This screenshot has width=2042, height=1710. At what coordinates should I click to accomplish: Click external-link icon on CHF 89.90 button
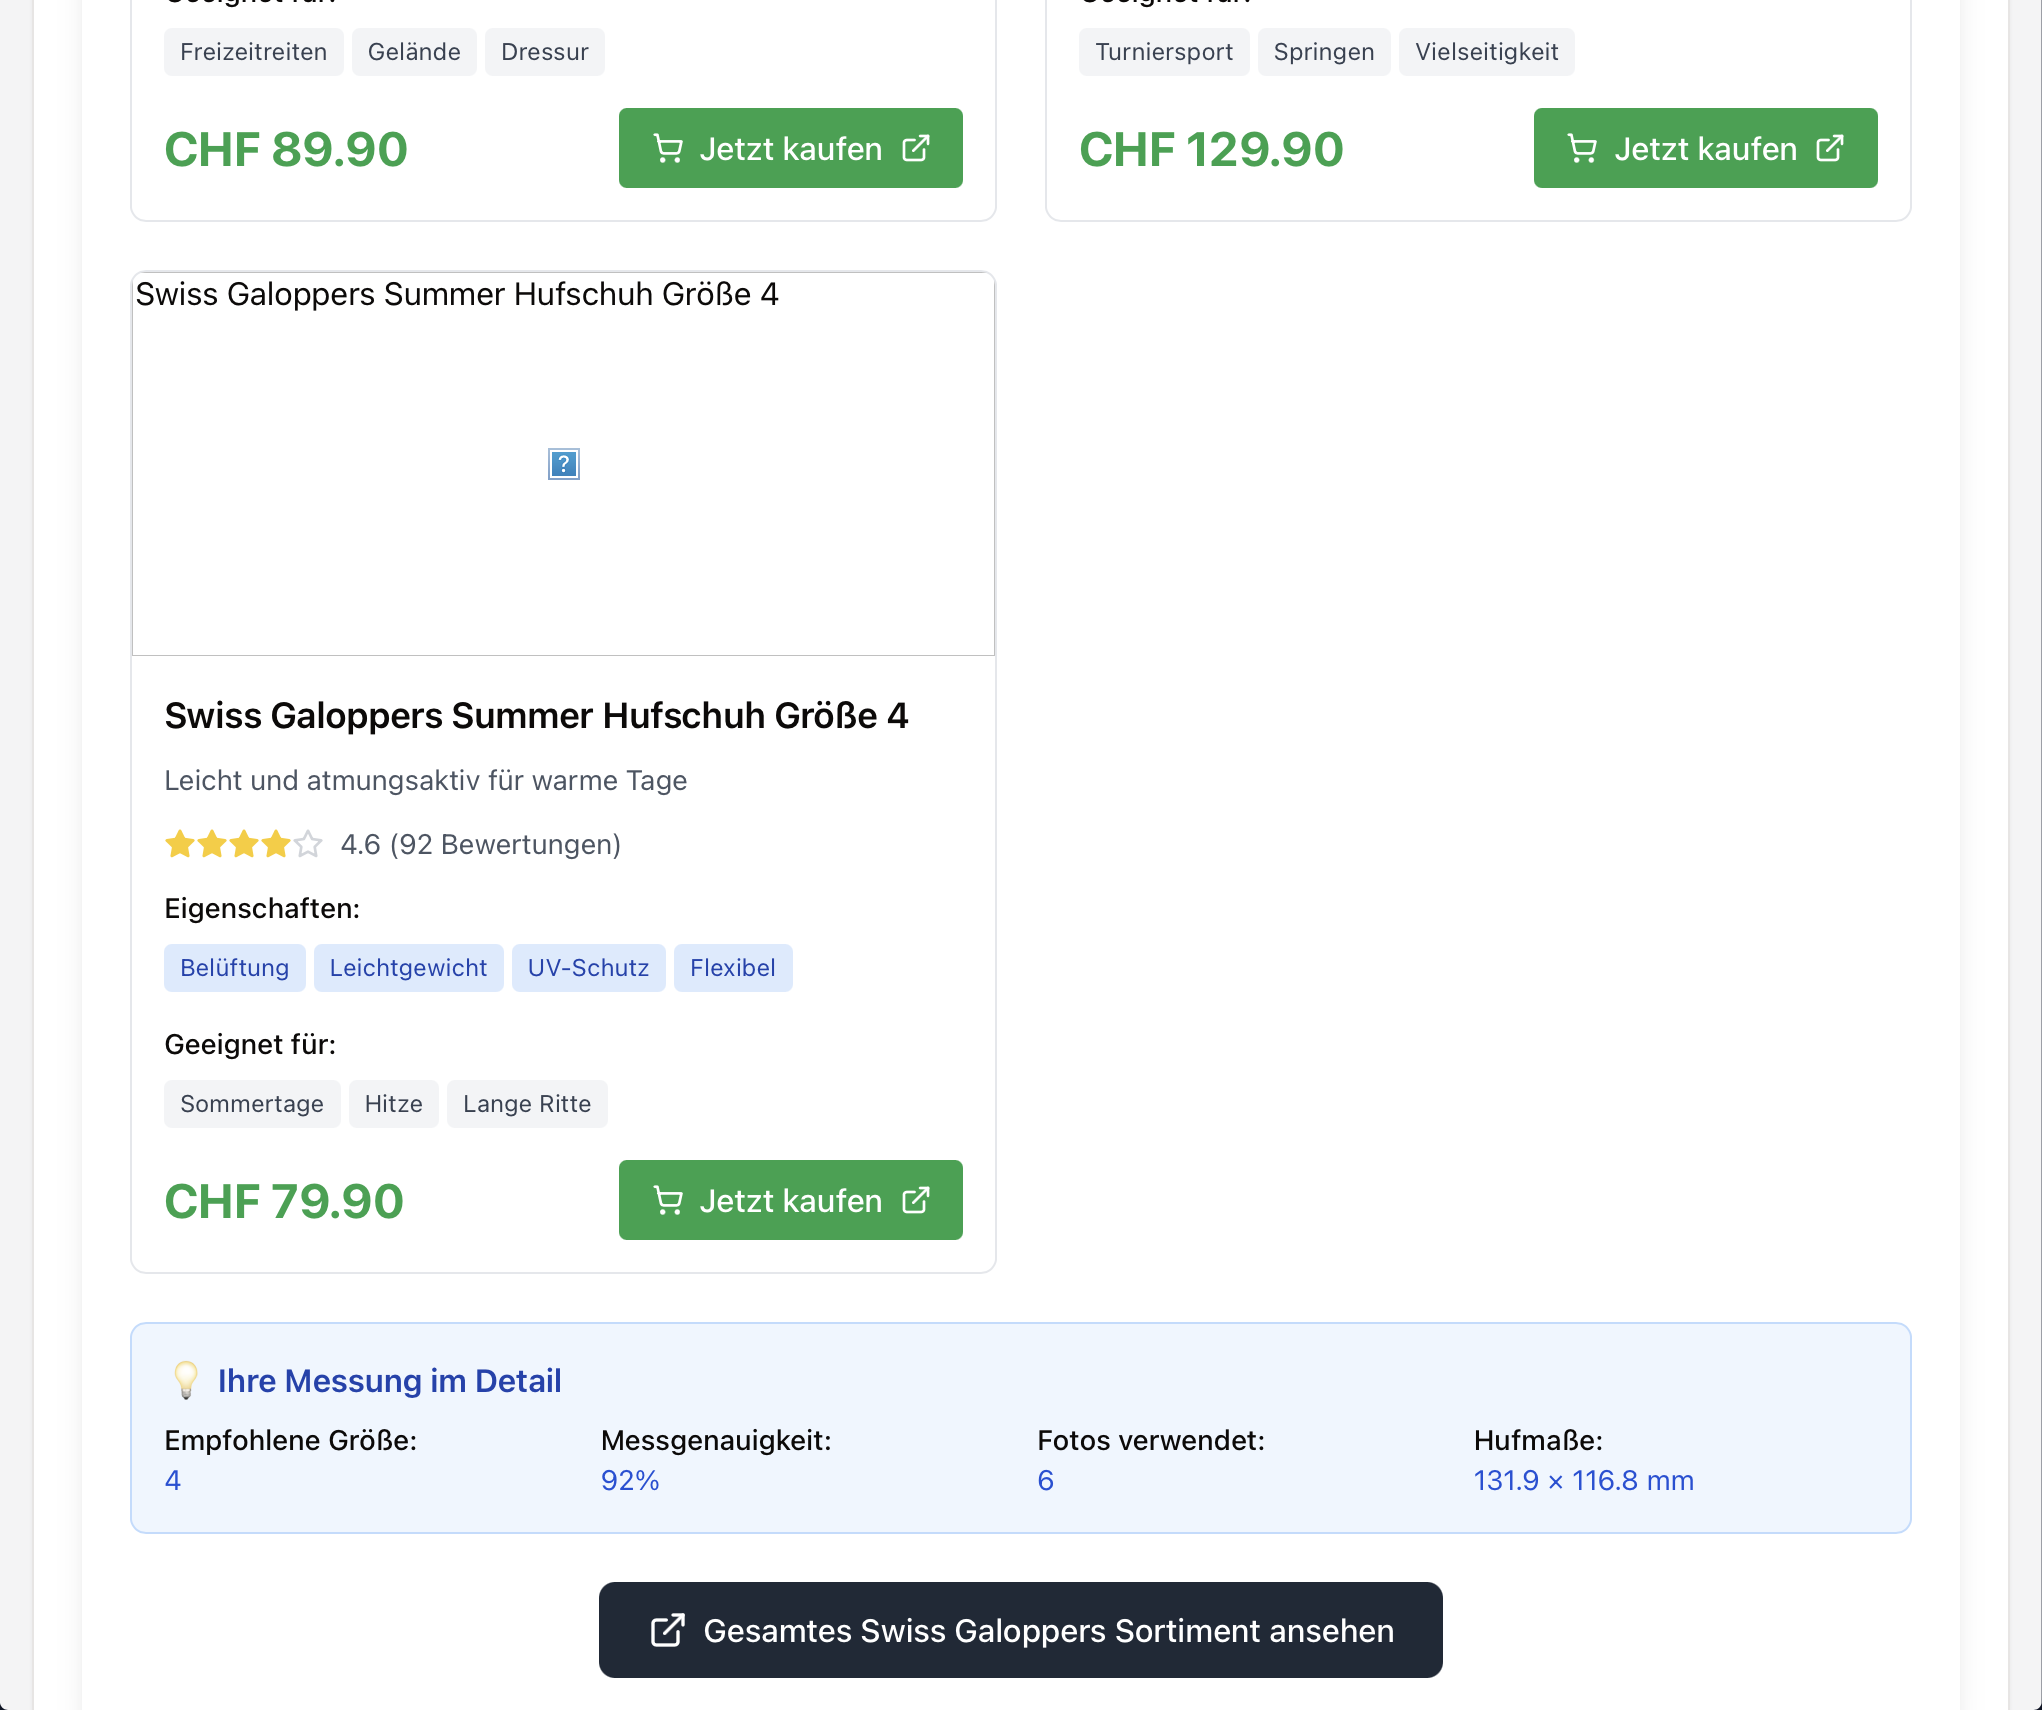click(916, 149)
